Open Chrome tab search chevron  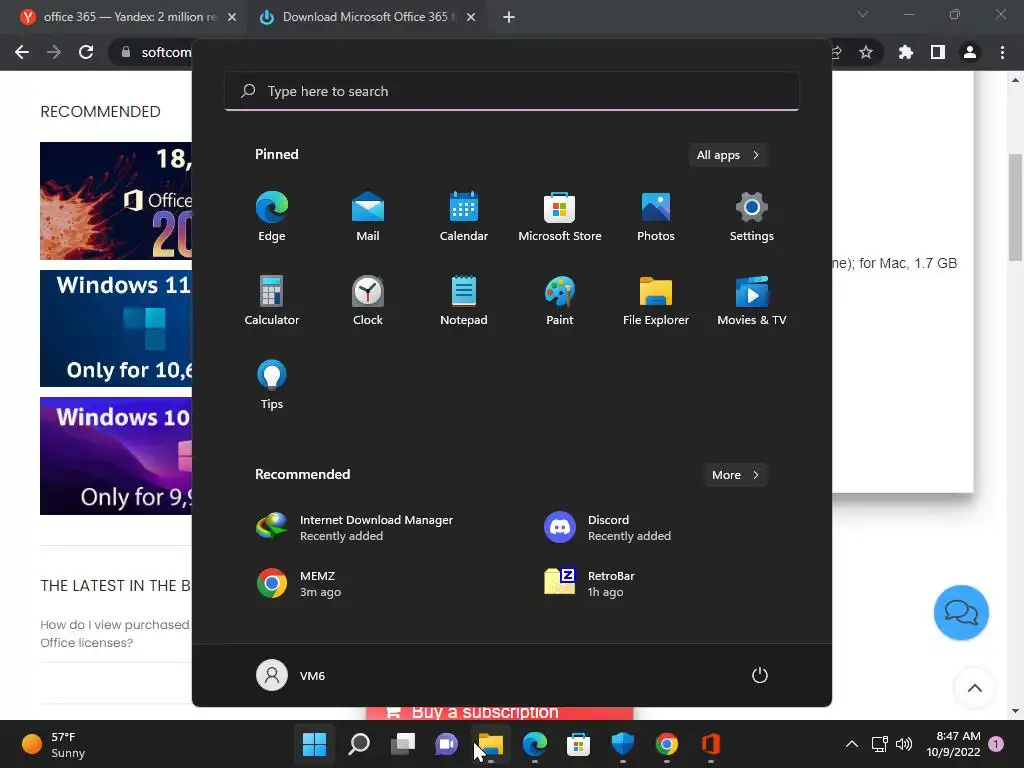(863, 14)
